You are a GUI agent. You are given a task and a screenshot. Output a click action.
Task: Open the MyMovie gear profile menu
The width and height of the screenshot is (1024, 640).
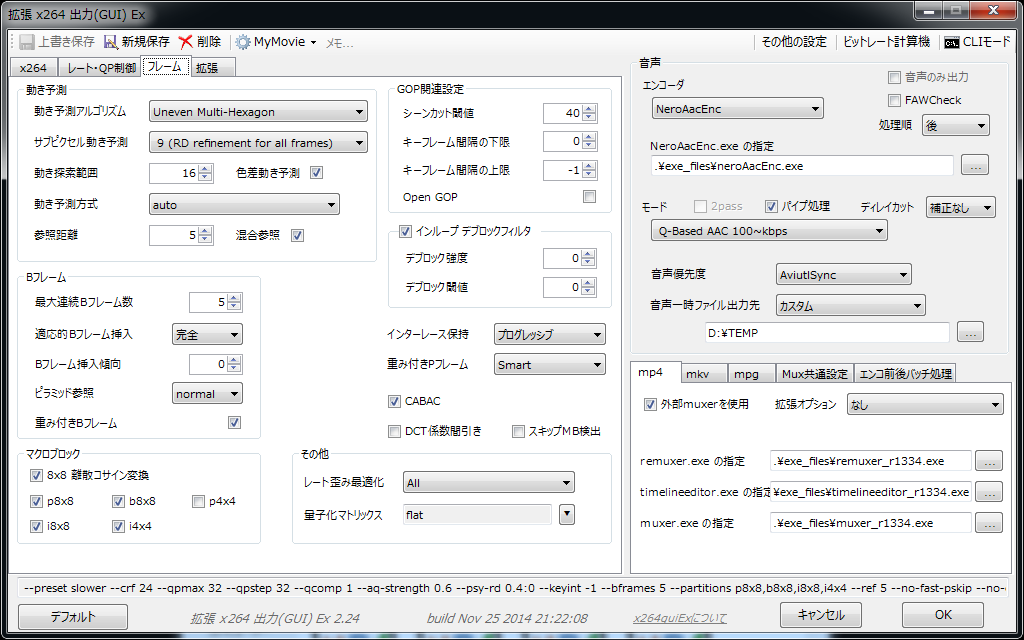pyautogui.click(x=276, y=42)
